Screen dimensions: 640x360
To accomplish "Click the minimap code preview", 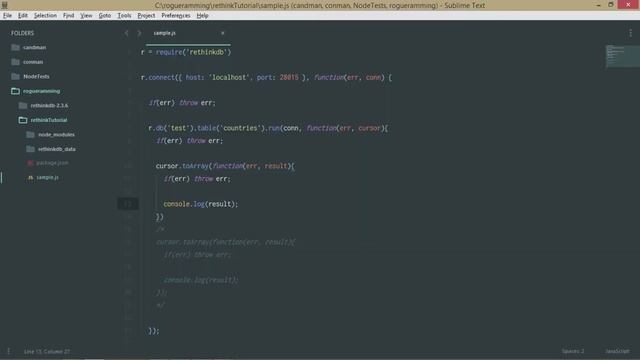I will pos(622,56).
